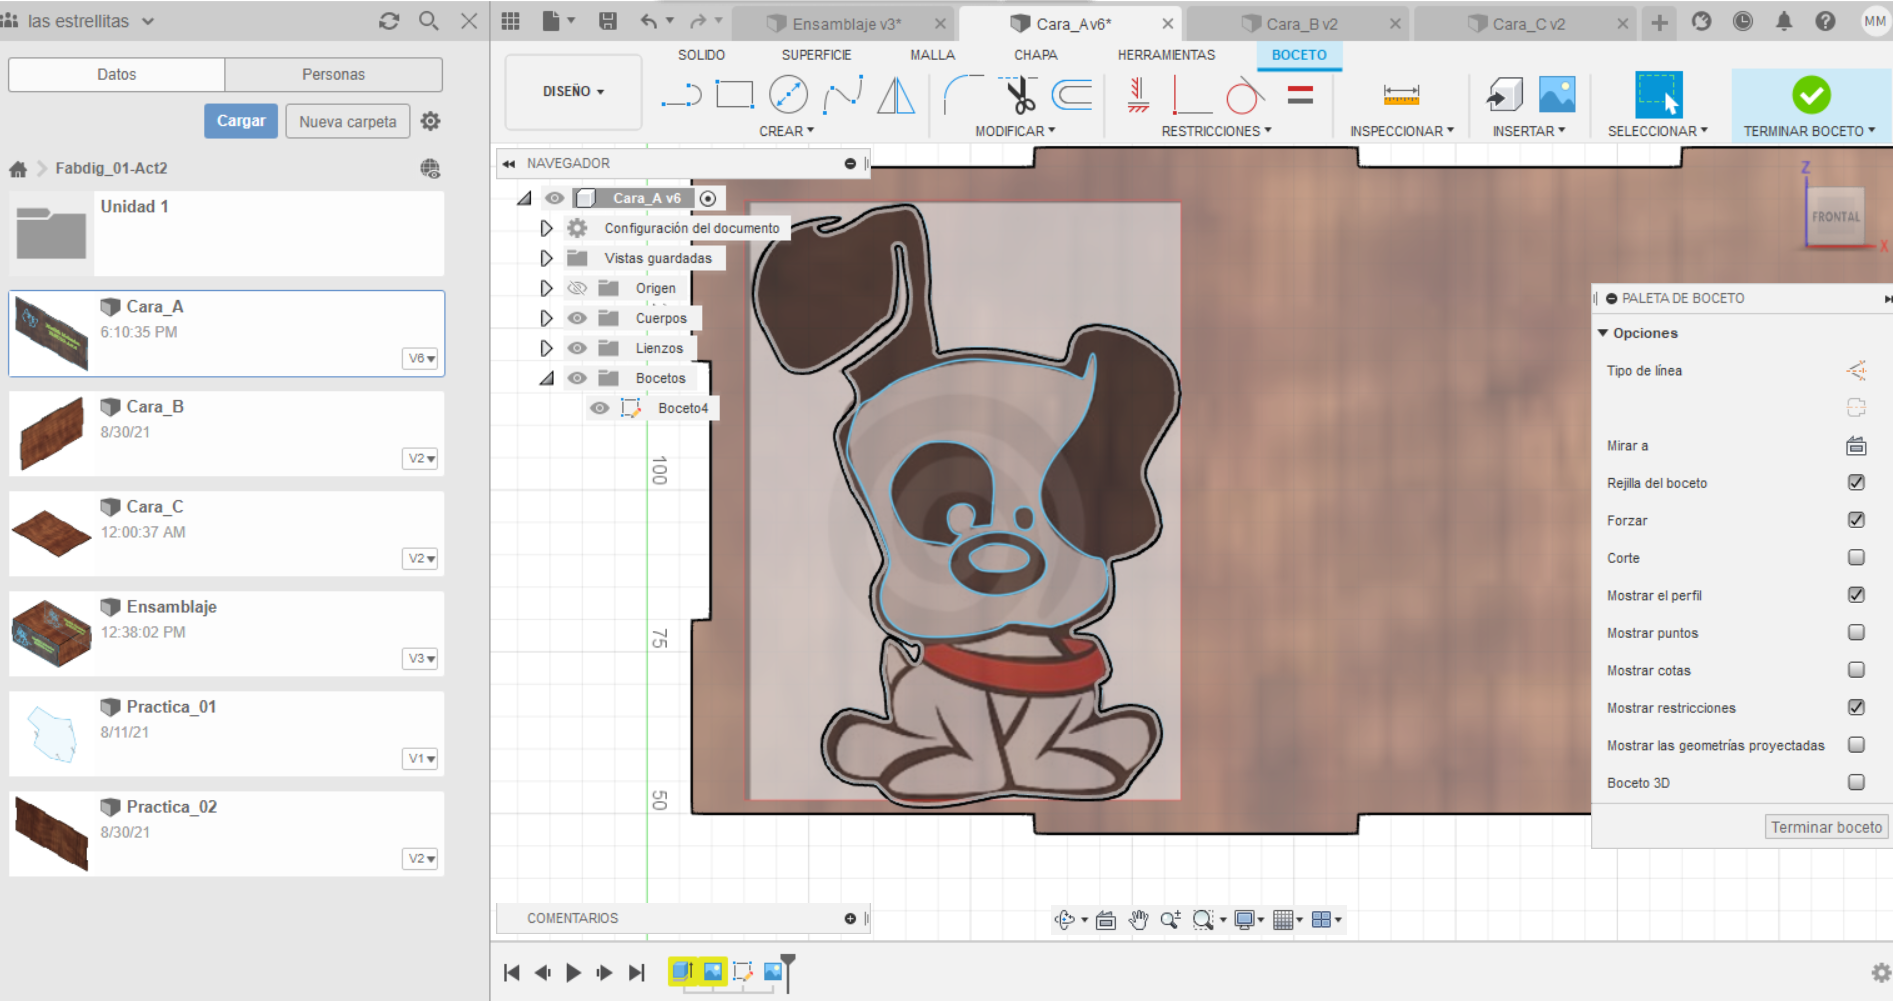Enable the Mostrar cotas checkbox

[x=1856, y=670]
